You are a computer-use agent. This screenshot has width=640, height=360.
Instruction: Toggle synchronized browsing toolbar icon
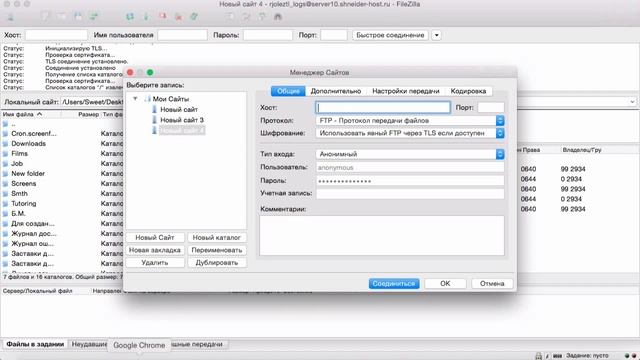coord(262,17)
